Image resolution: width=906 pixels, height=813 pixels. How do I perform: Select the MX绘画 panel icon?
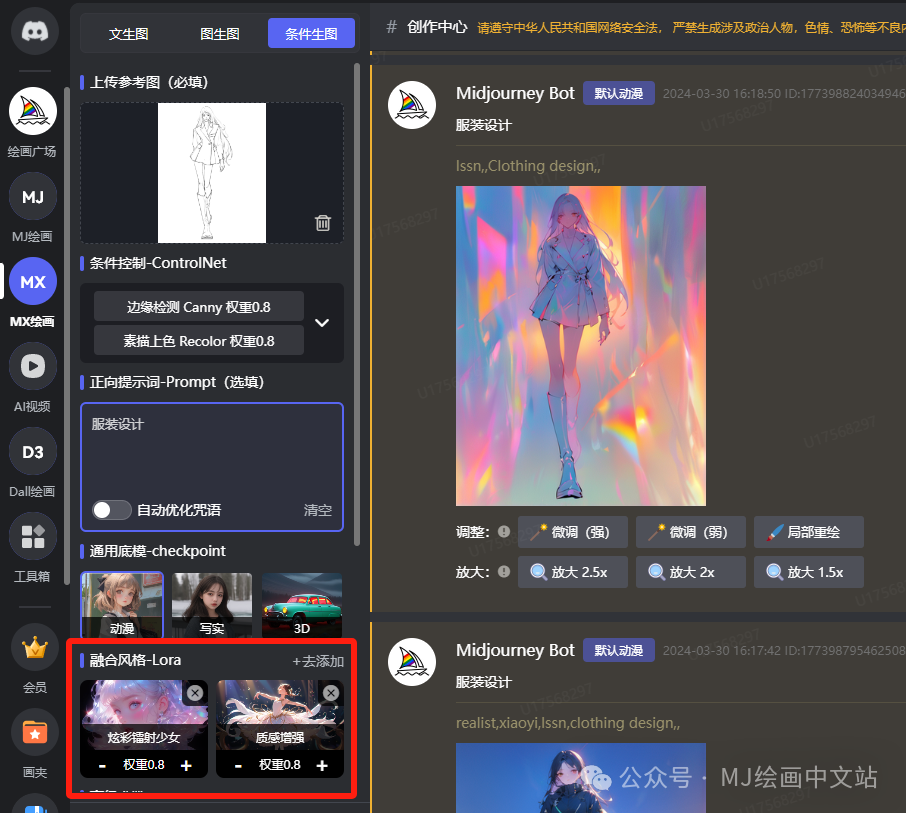point(32,281)
